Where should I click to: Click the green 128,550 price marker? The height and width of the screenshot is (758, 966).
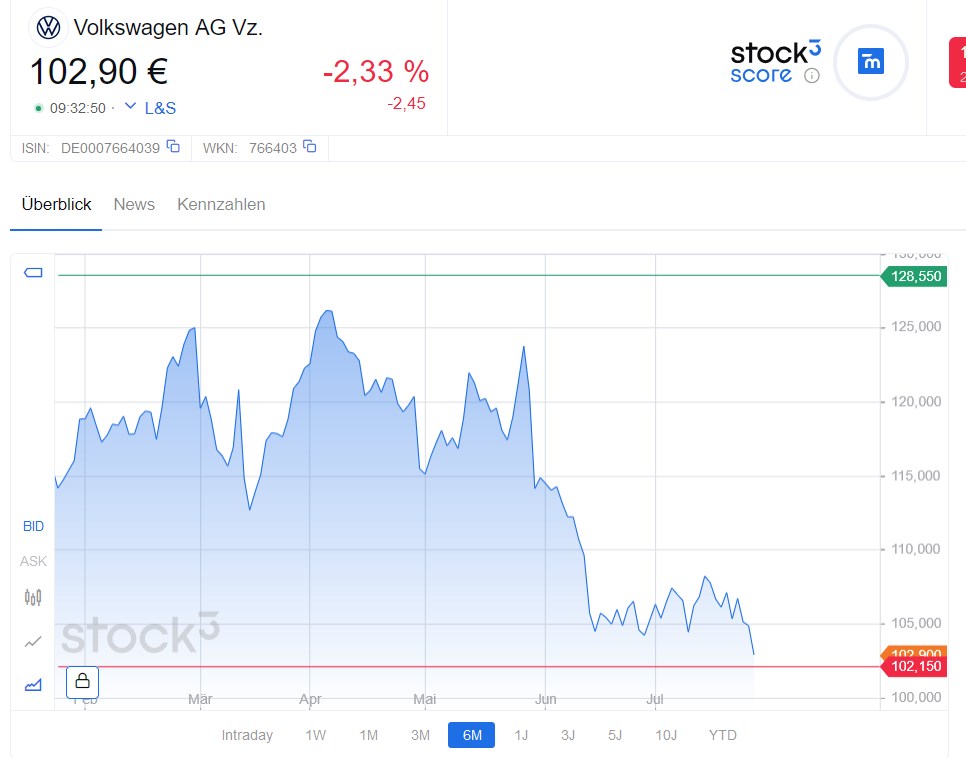point(916,276)
